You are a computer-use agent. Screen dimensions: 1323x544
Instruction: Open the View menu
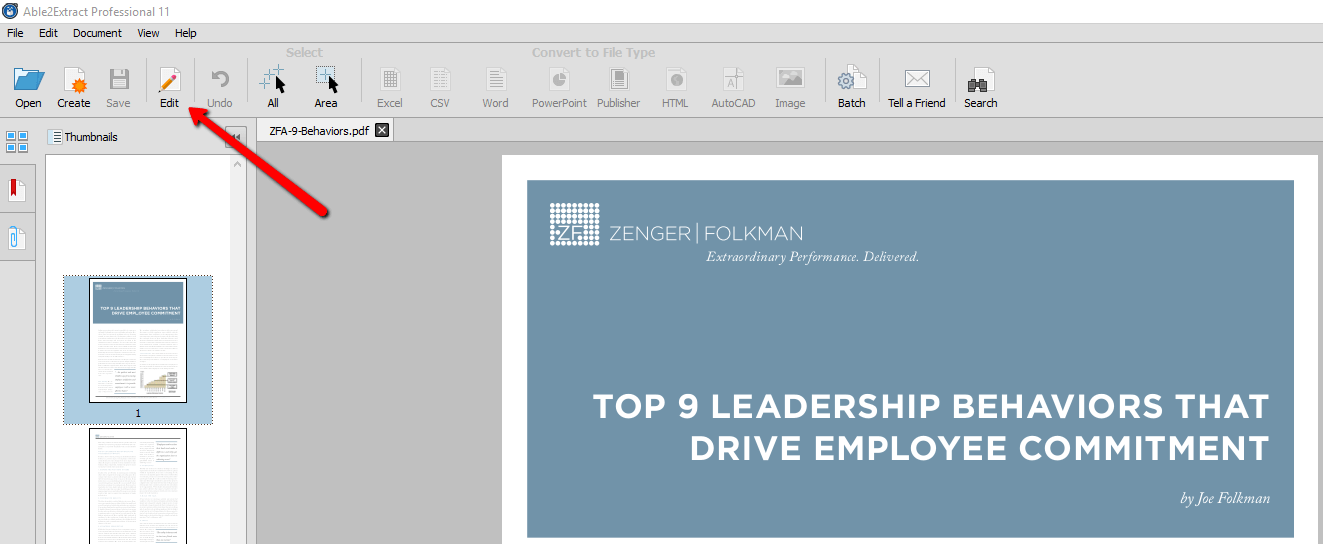(148, 33)
